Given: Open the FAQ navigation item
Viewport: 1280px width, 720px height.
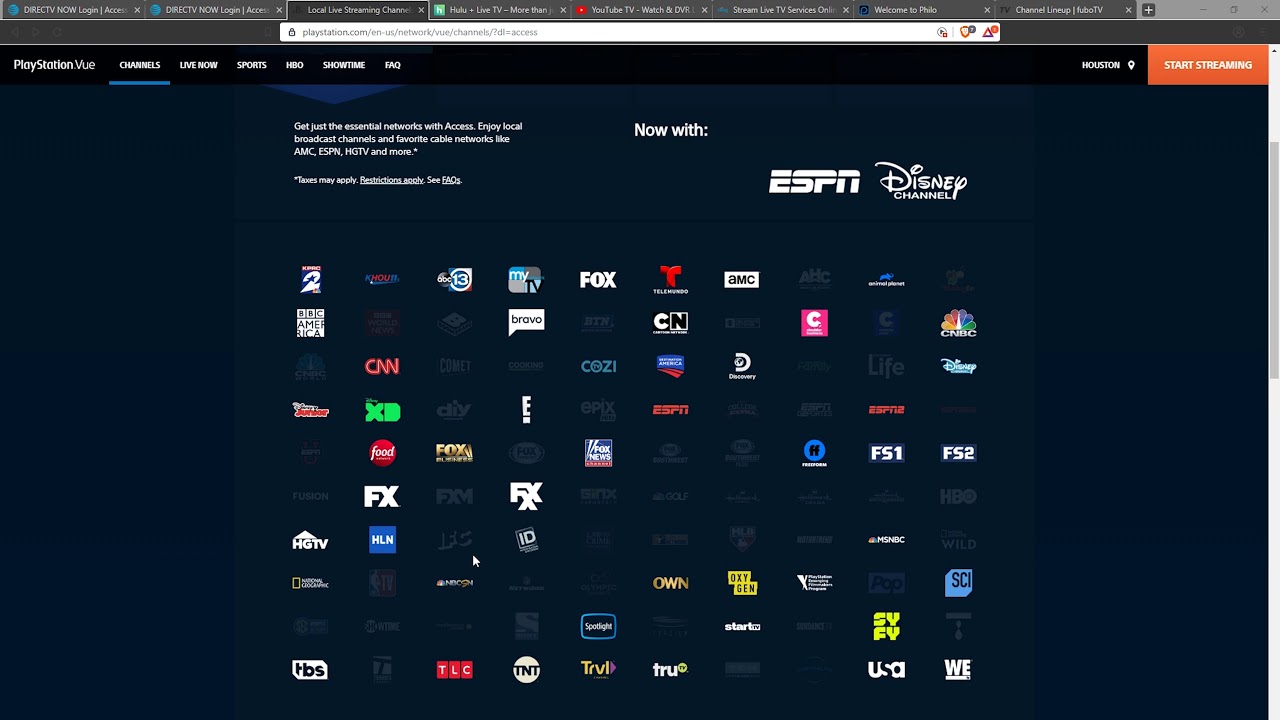Looking at the screenshot, I should tap(393, 65).
